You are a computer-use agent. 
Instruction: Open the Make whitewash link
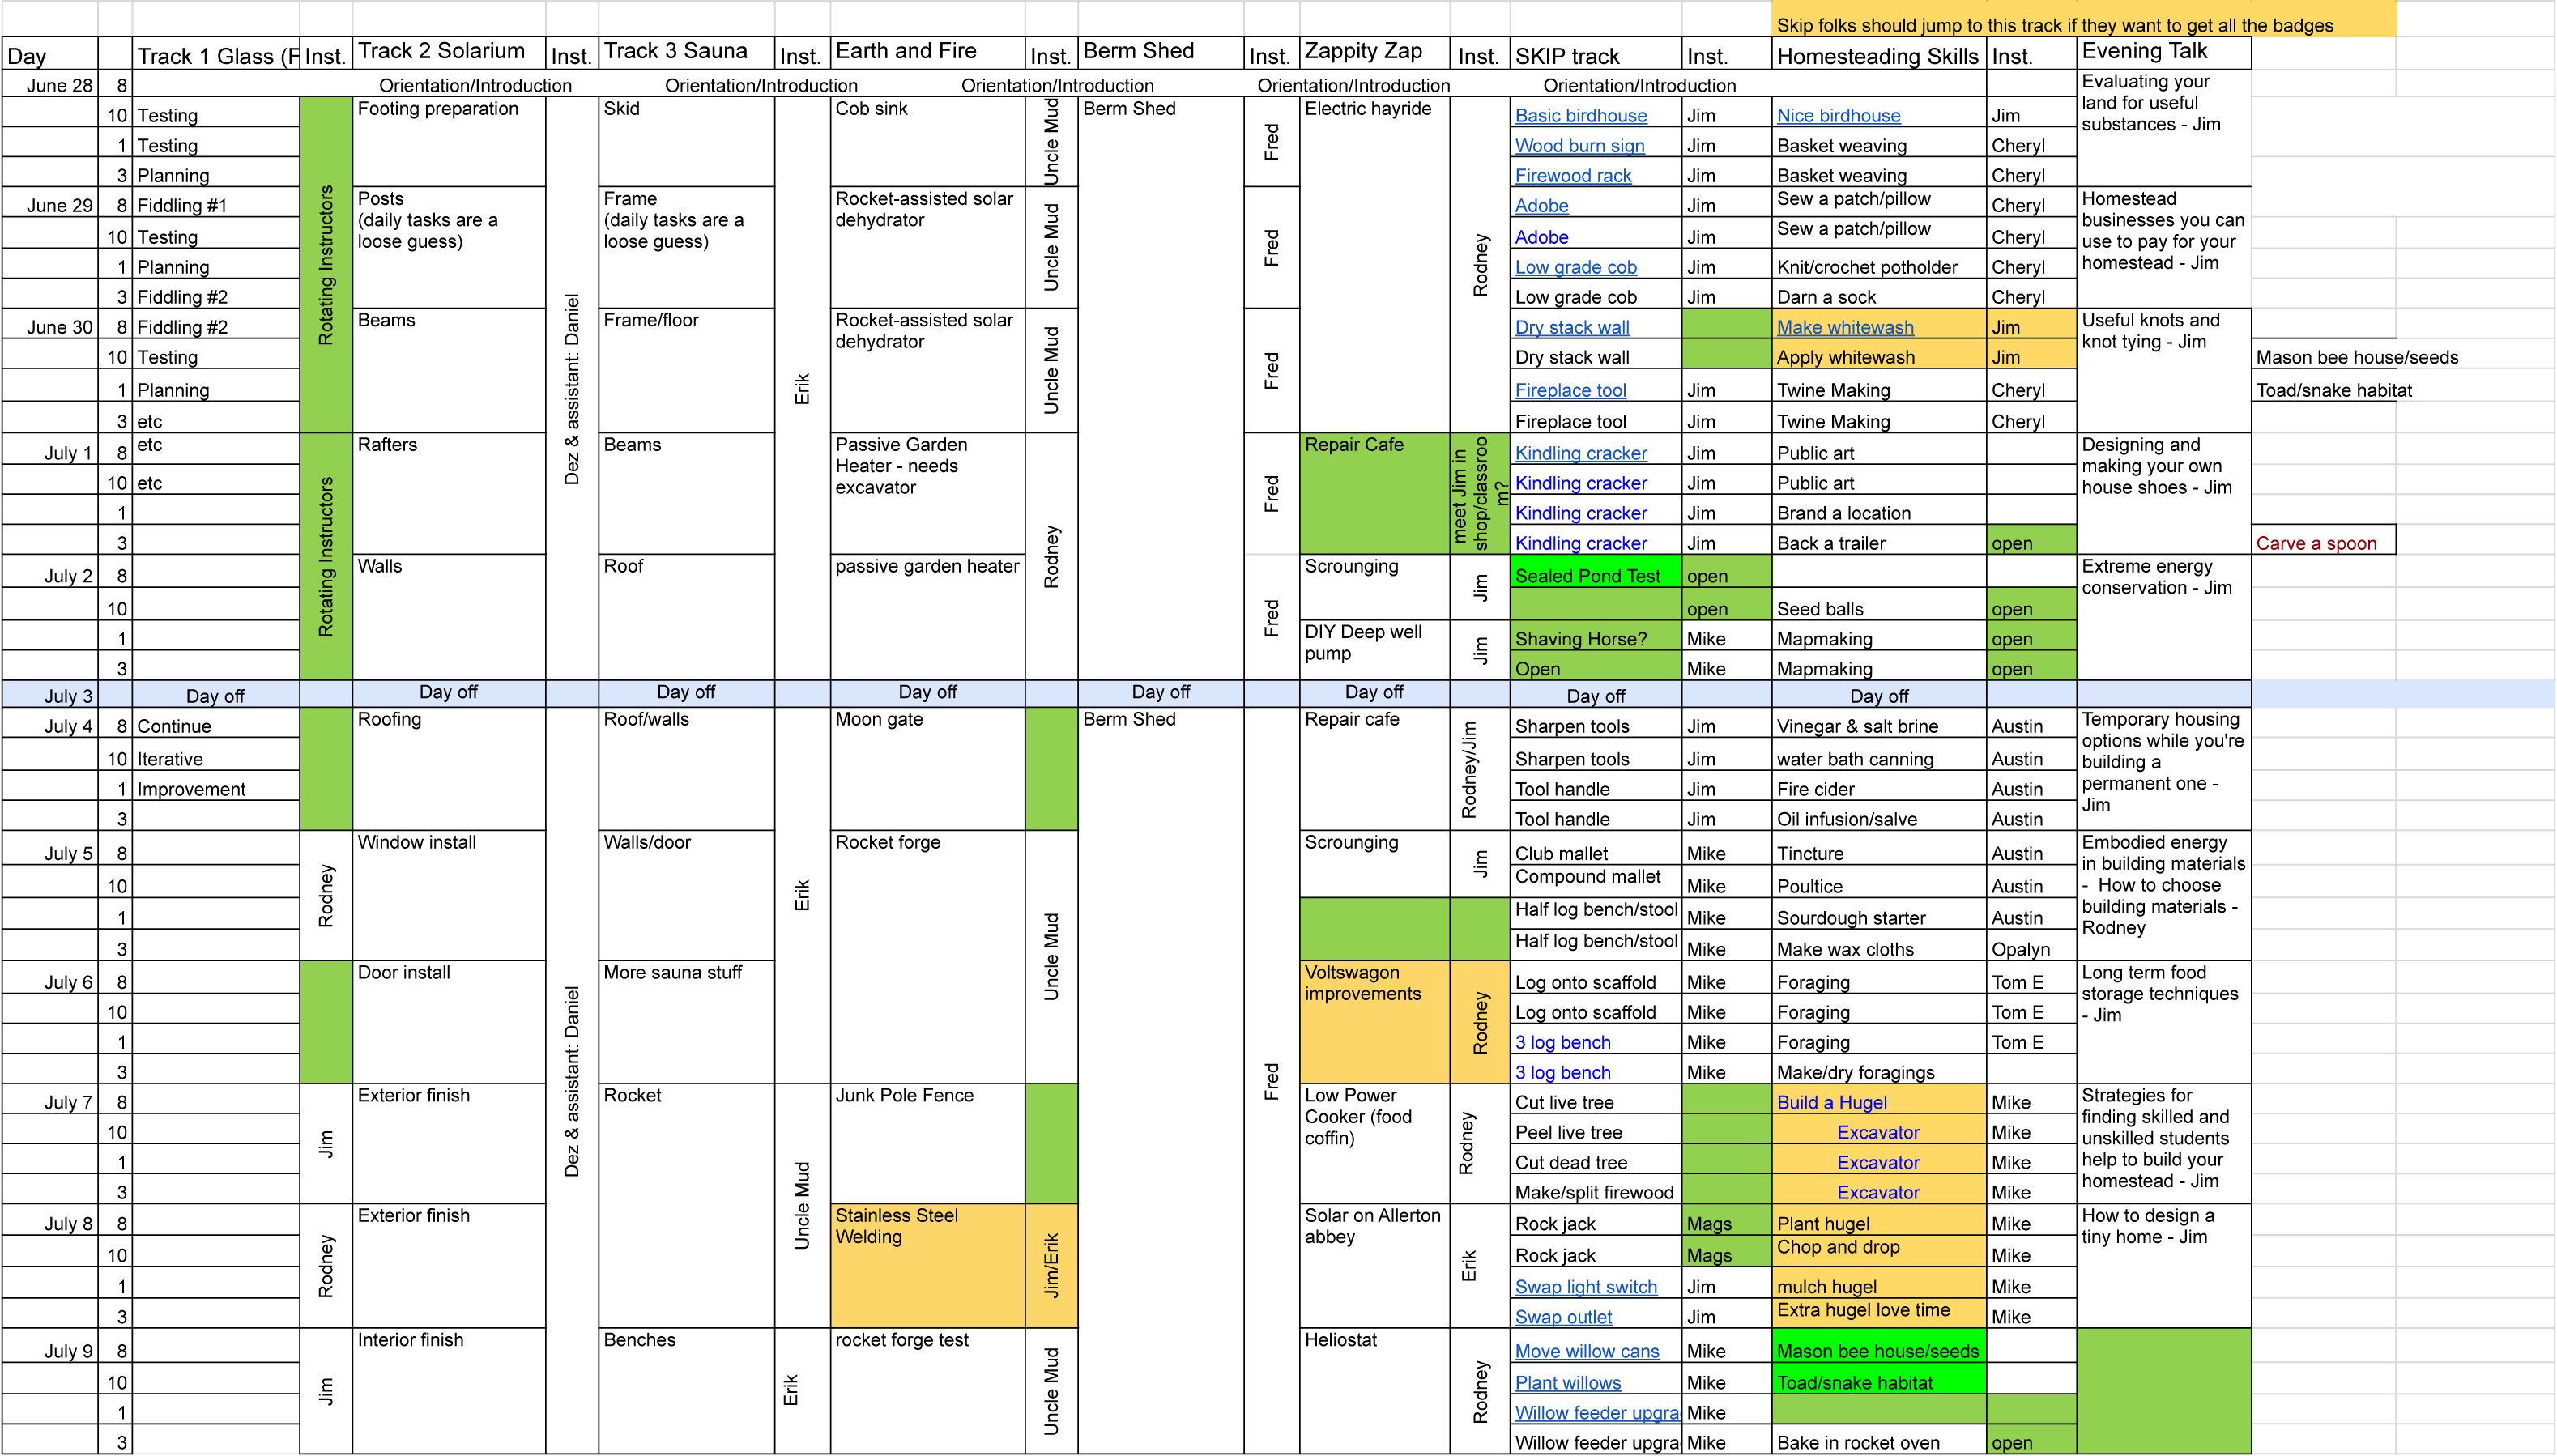pyautogui.click(x=1844, y=327)
